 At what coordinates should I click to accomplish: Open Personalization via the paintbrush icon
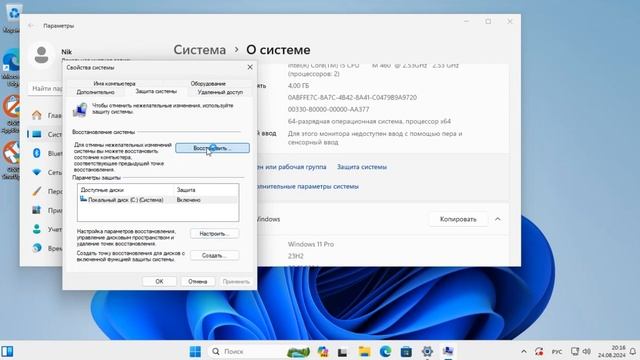(37, 191)
